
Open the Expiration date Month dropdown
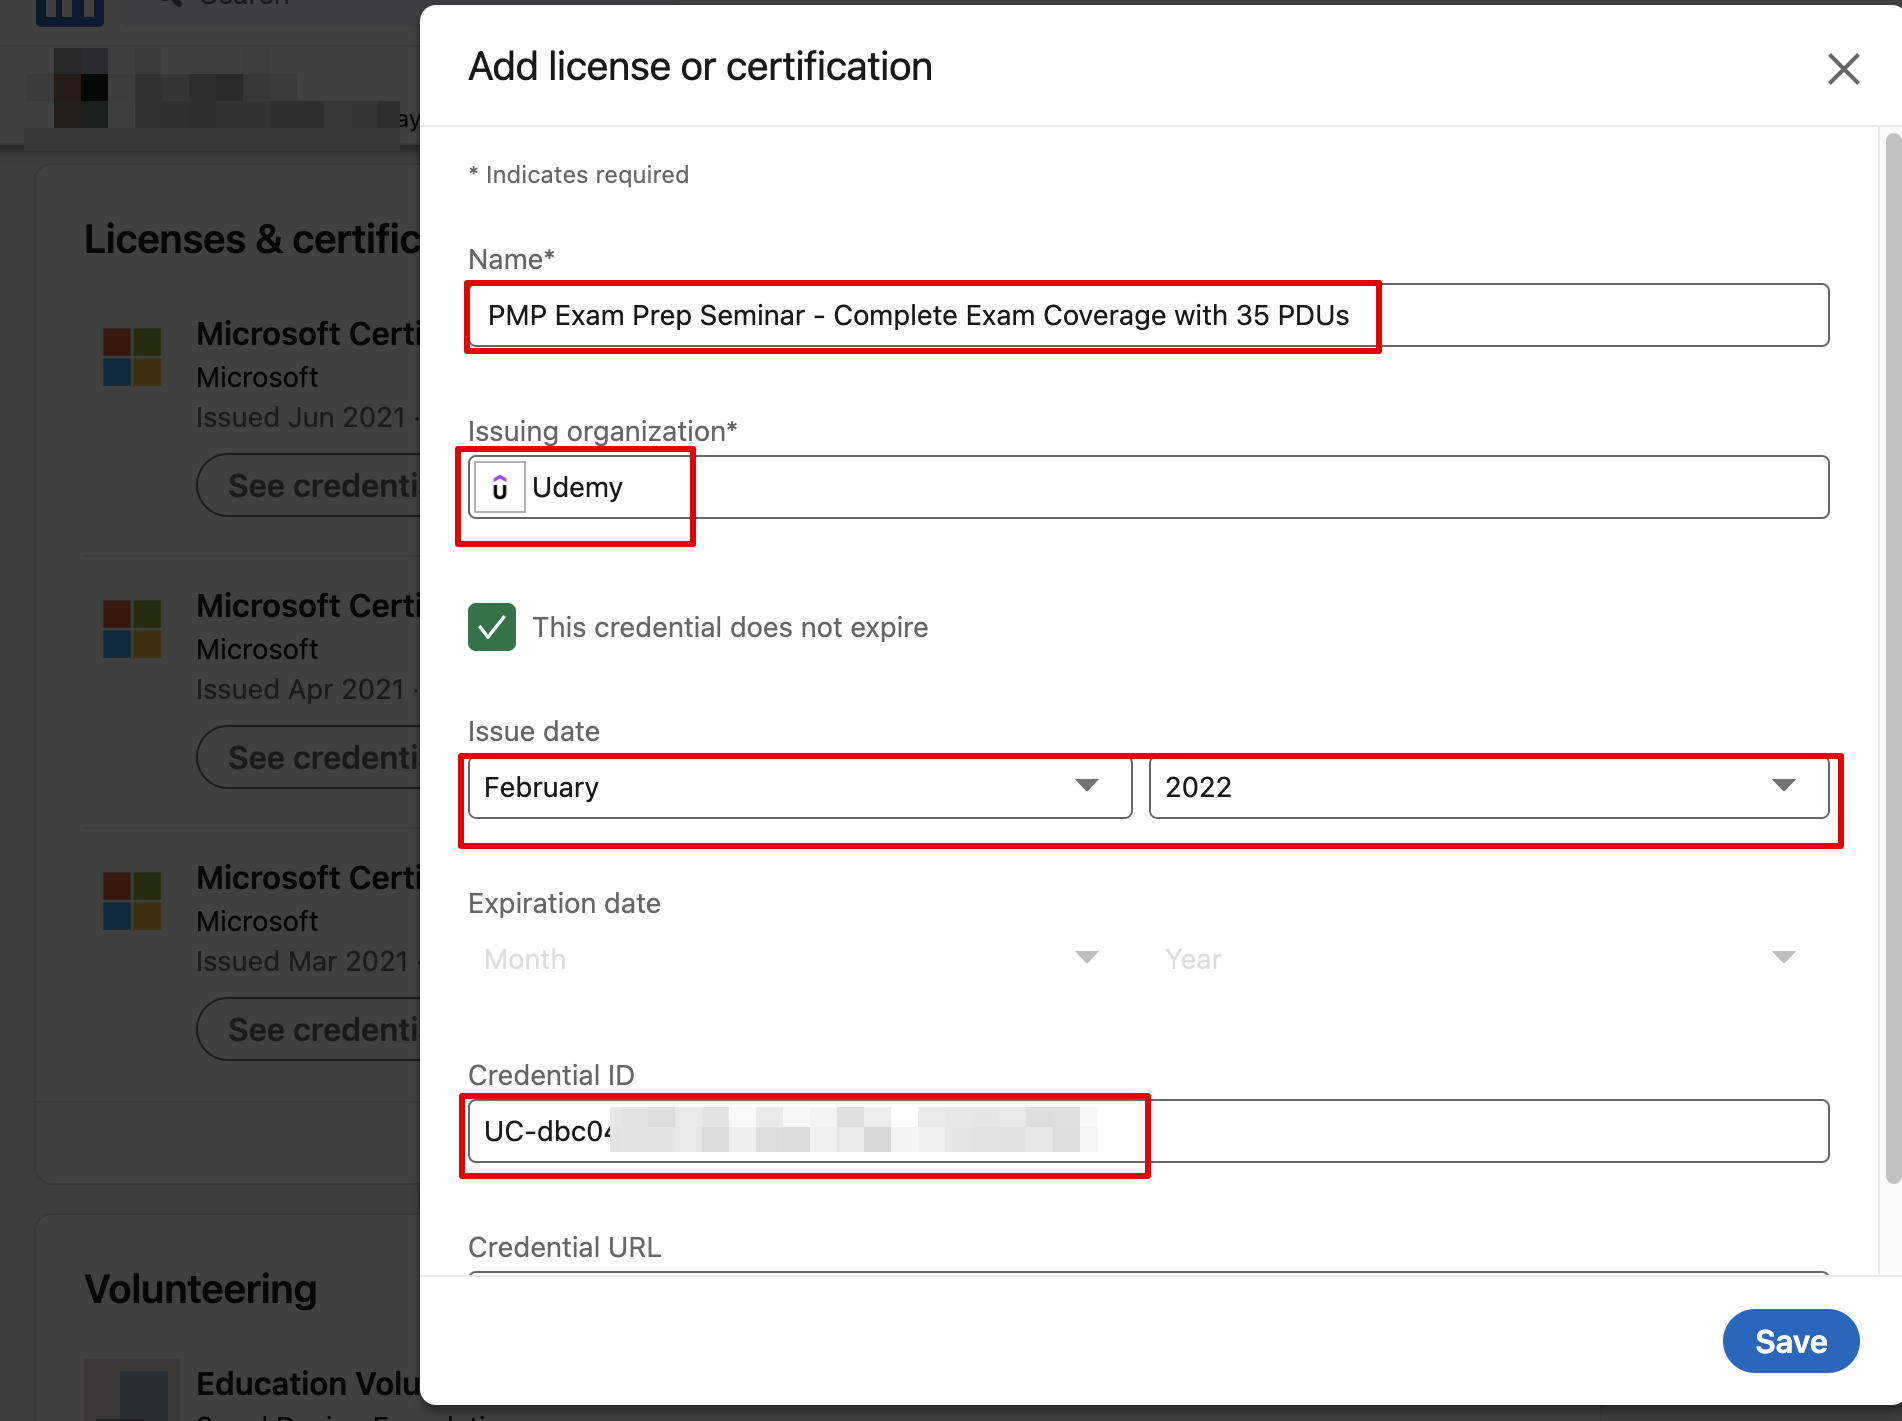pos(800,959)
